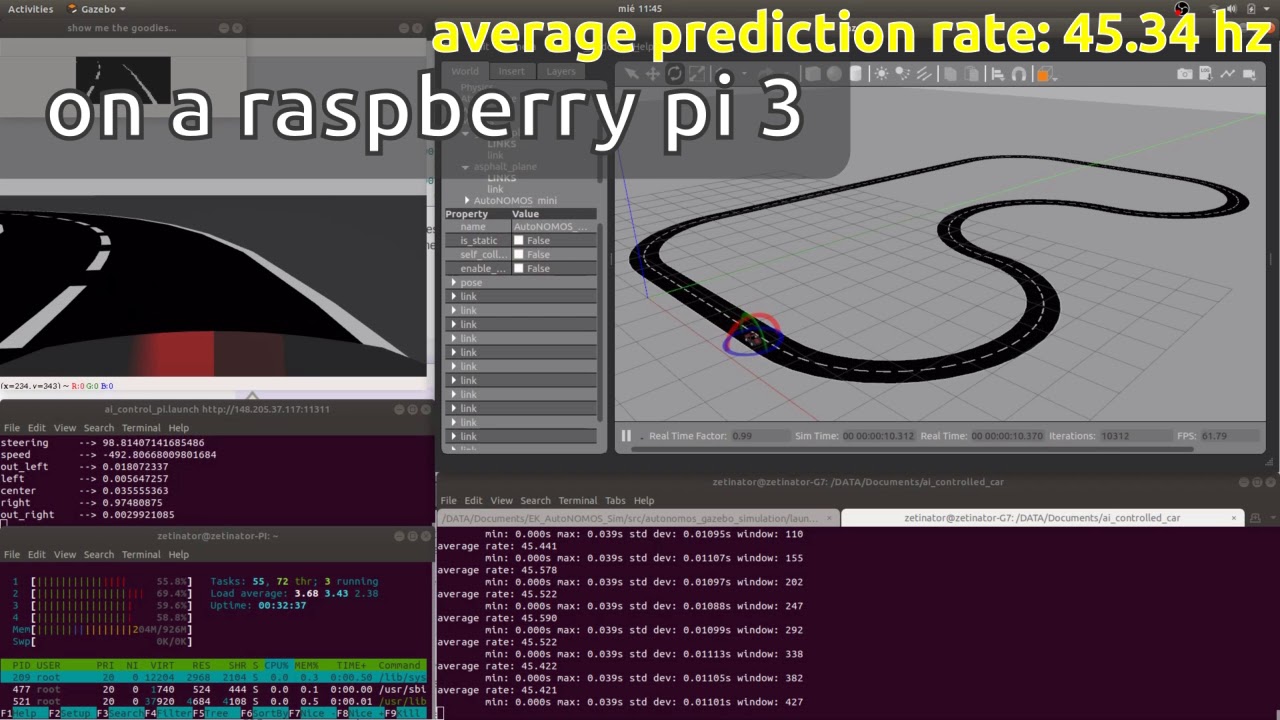Select the name value AutoNOMOS cell
1280x720 pixels.
[x=553, y=226]
